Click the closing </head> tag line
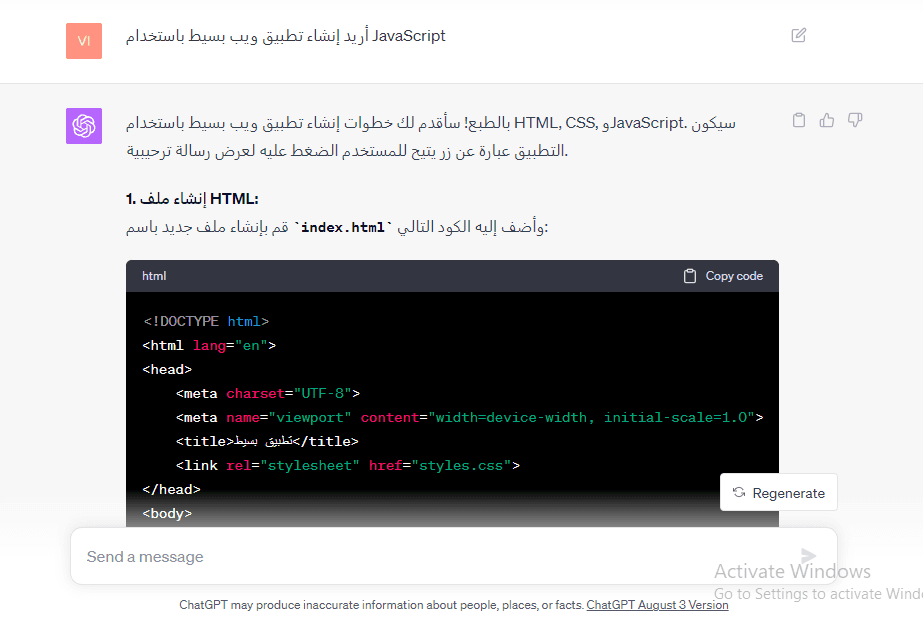The height and width of the screenshot is (629, 923). pyautogui.click(x=171, y=490)
